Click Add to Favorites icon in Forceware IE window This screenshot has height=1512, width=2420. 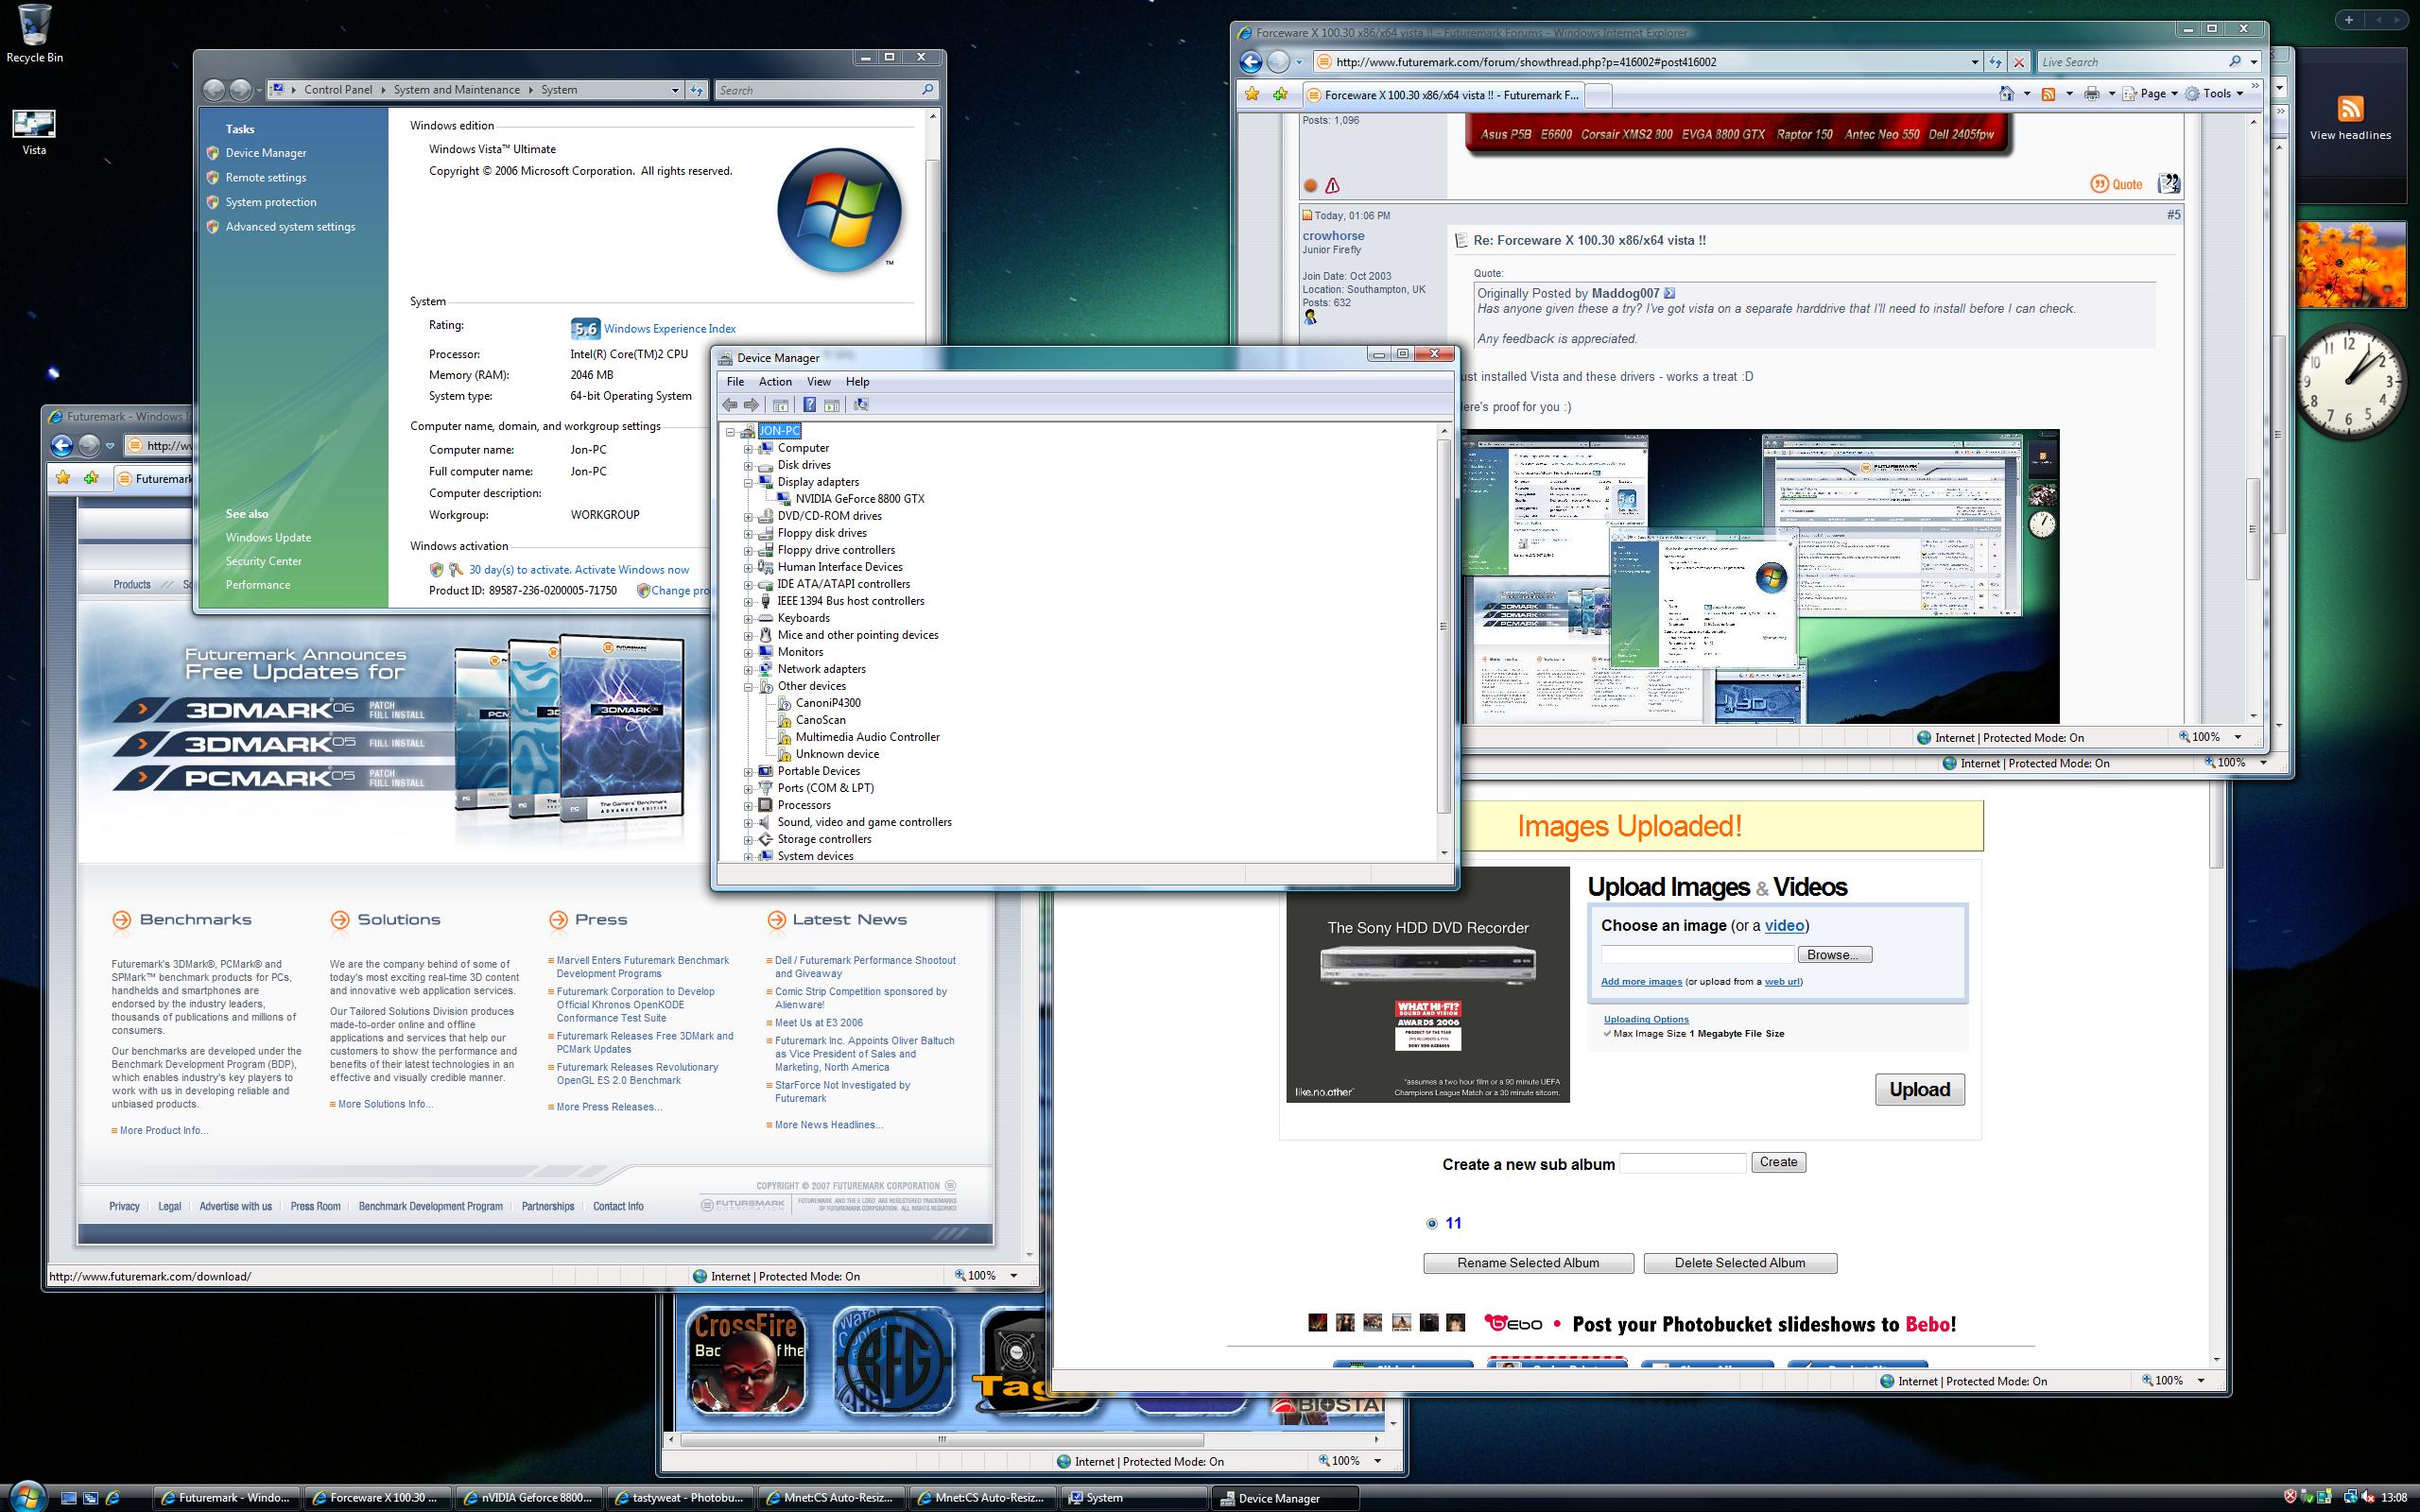pos(1281,94)
